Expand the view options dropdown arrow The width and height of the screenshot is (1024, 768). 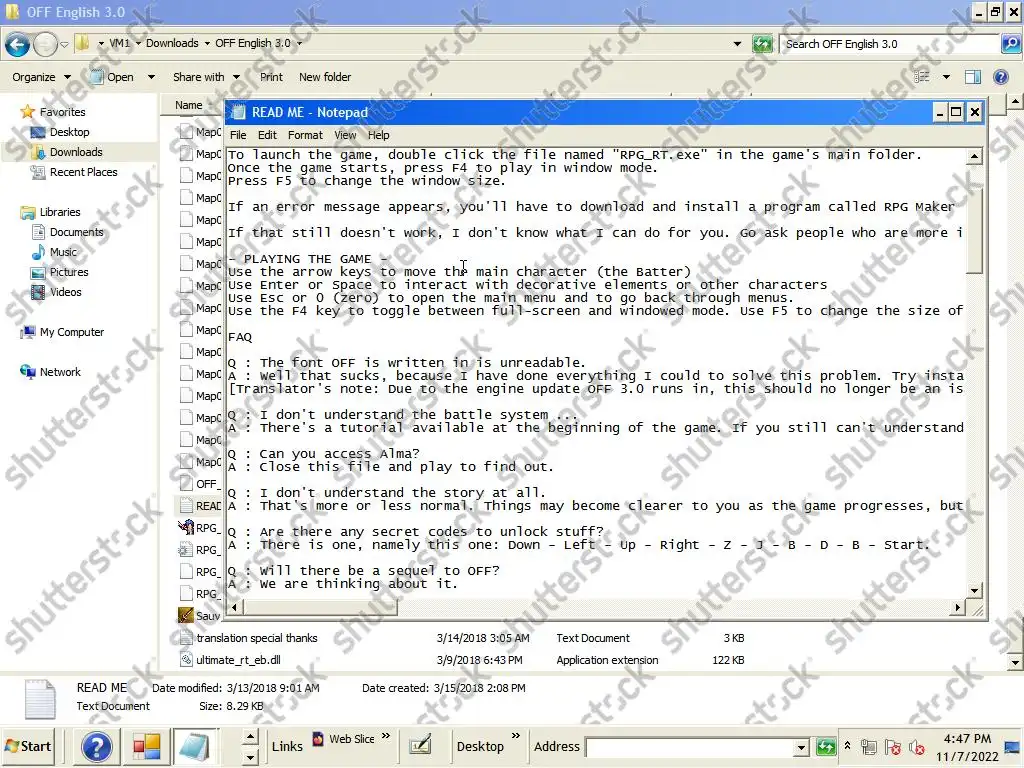[x=946, y=77]
